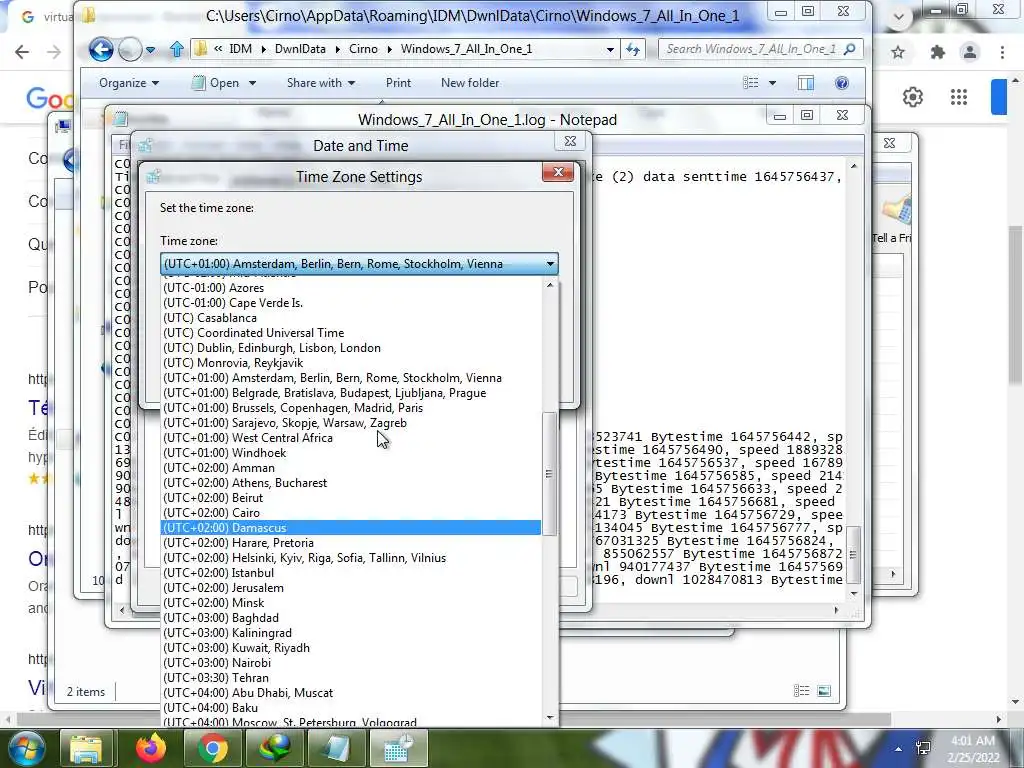
Task: Select Dublin, Edinburgh, Lisbon, London zone
Action: (x=351, y=348)
